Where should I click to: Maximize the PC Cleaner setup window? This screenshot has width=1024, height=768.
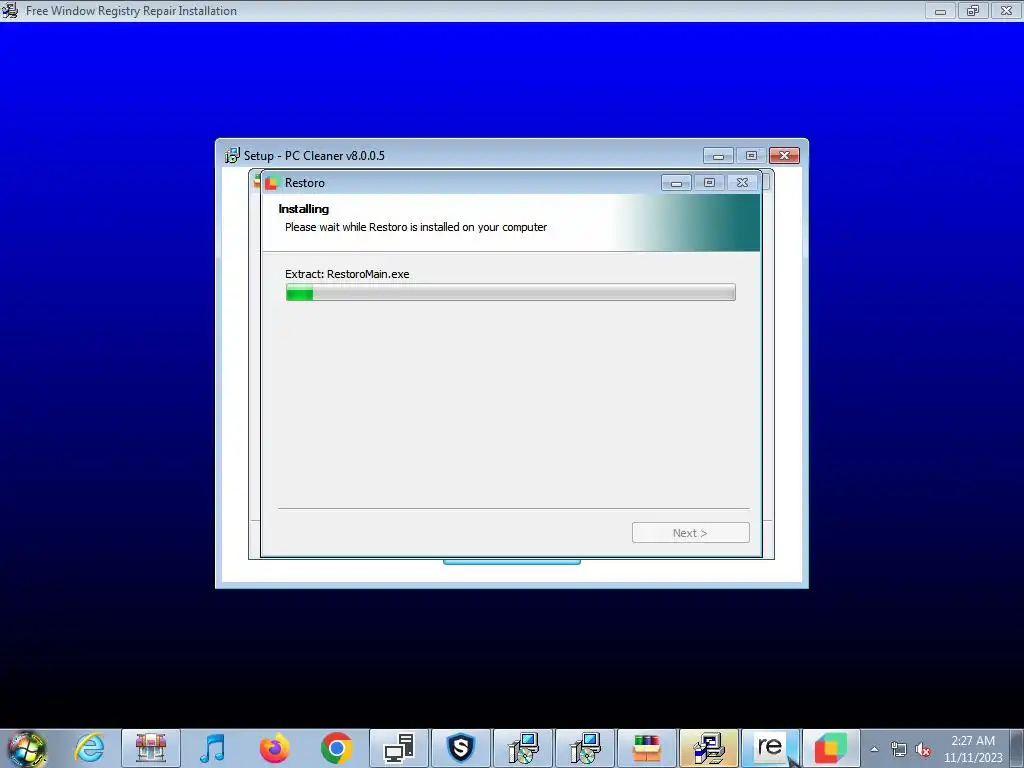point(751,155)
